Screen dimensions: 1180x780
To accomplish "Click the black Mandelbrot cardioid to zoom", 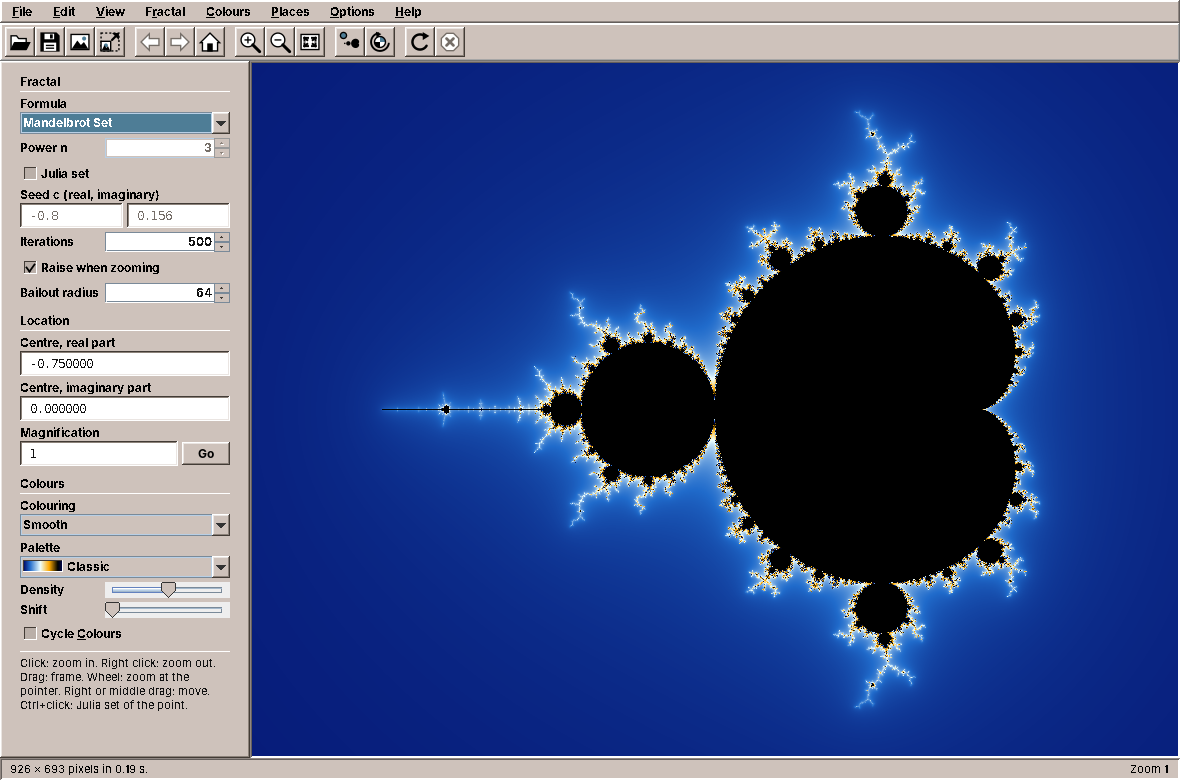I will click(865, 410).
